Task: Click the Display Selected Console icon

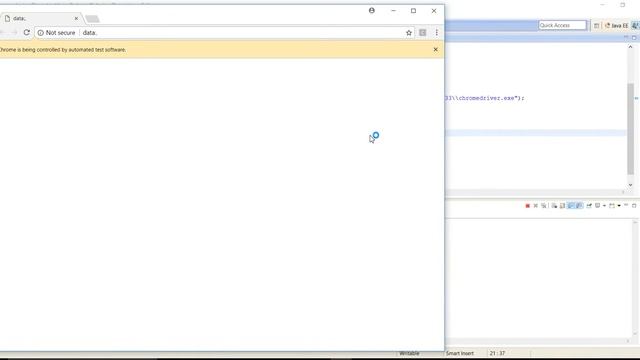Action: tap(598, 206)
